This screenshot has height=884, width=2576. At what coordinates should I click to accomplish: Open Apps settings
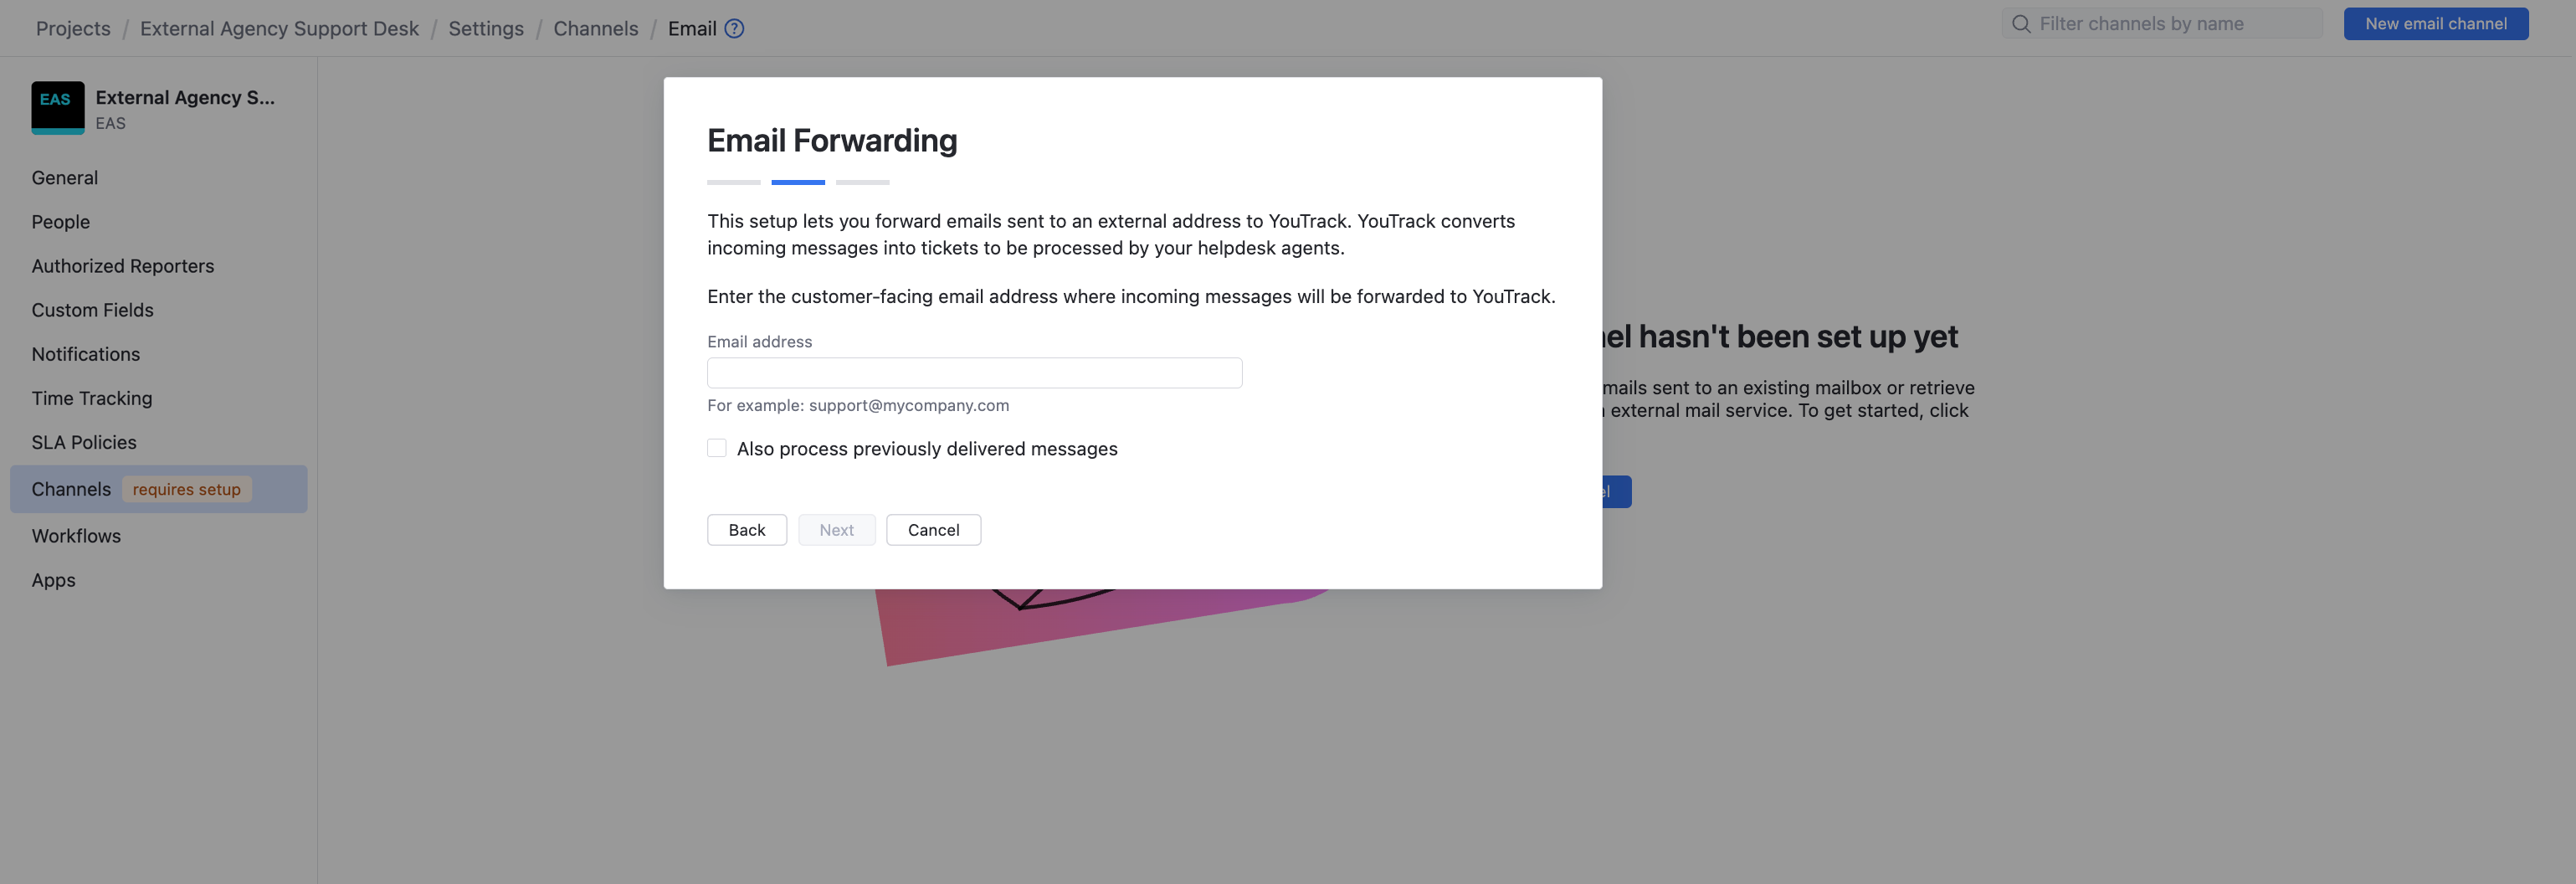coord(54,580)
